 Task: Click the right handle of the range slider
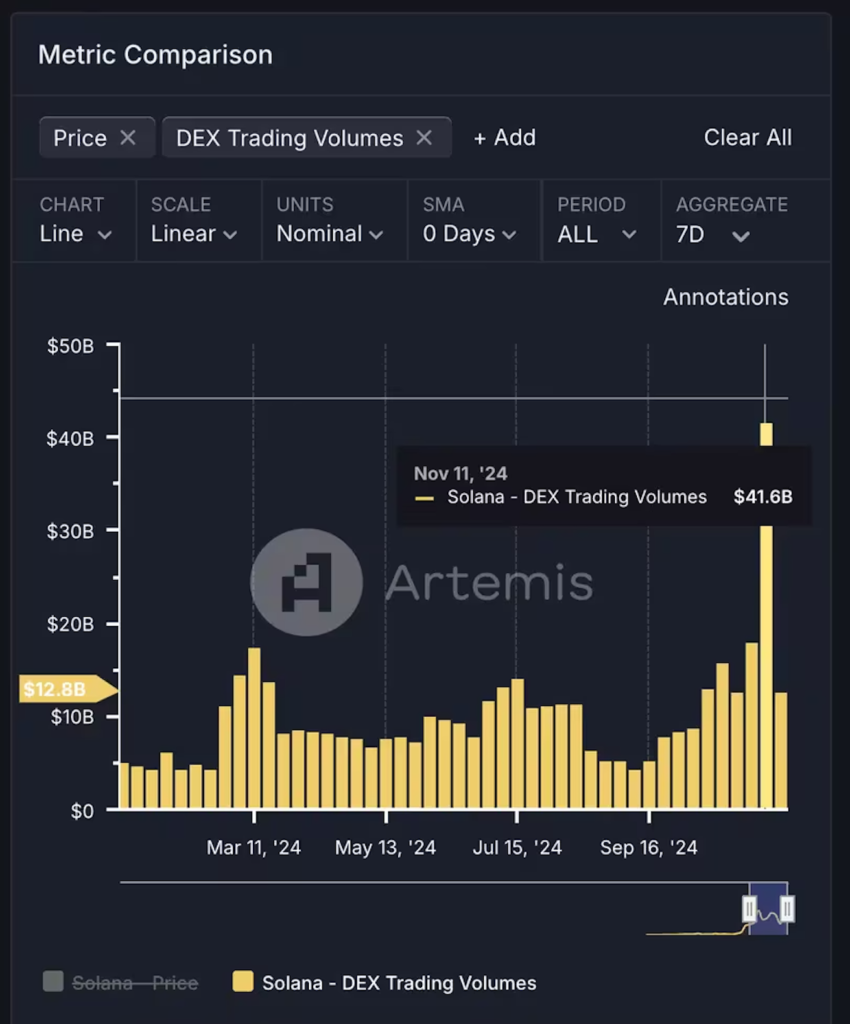click(x=787, y=908)
